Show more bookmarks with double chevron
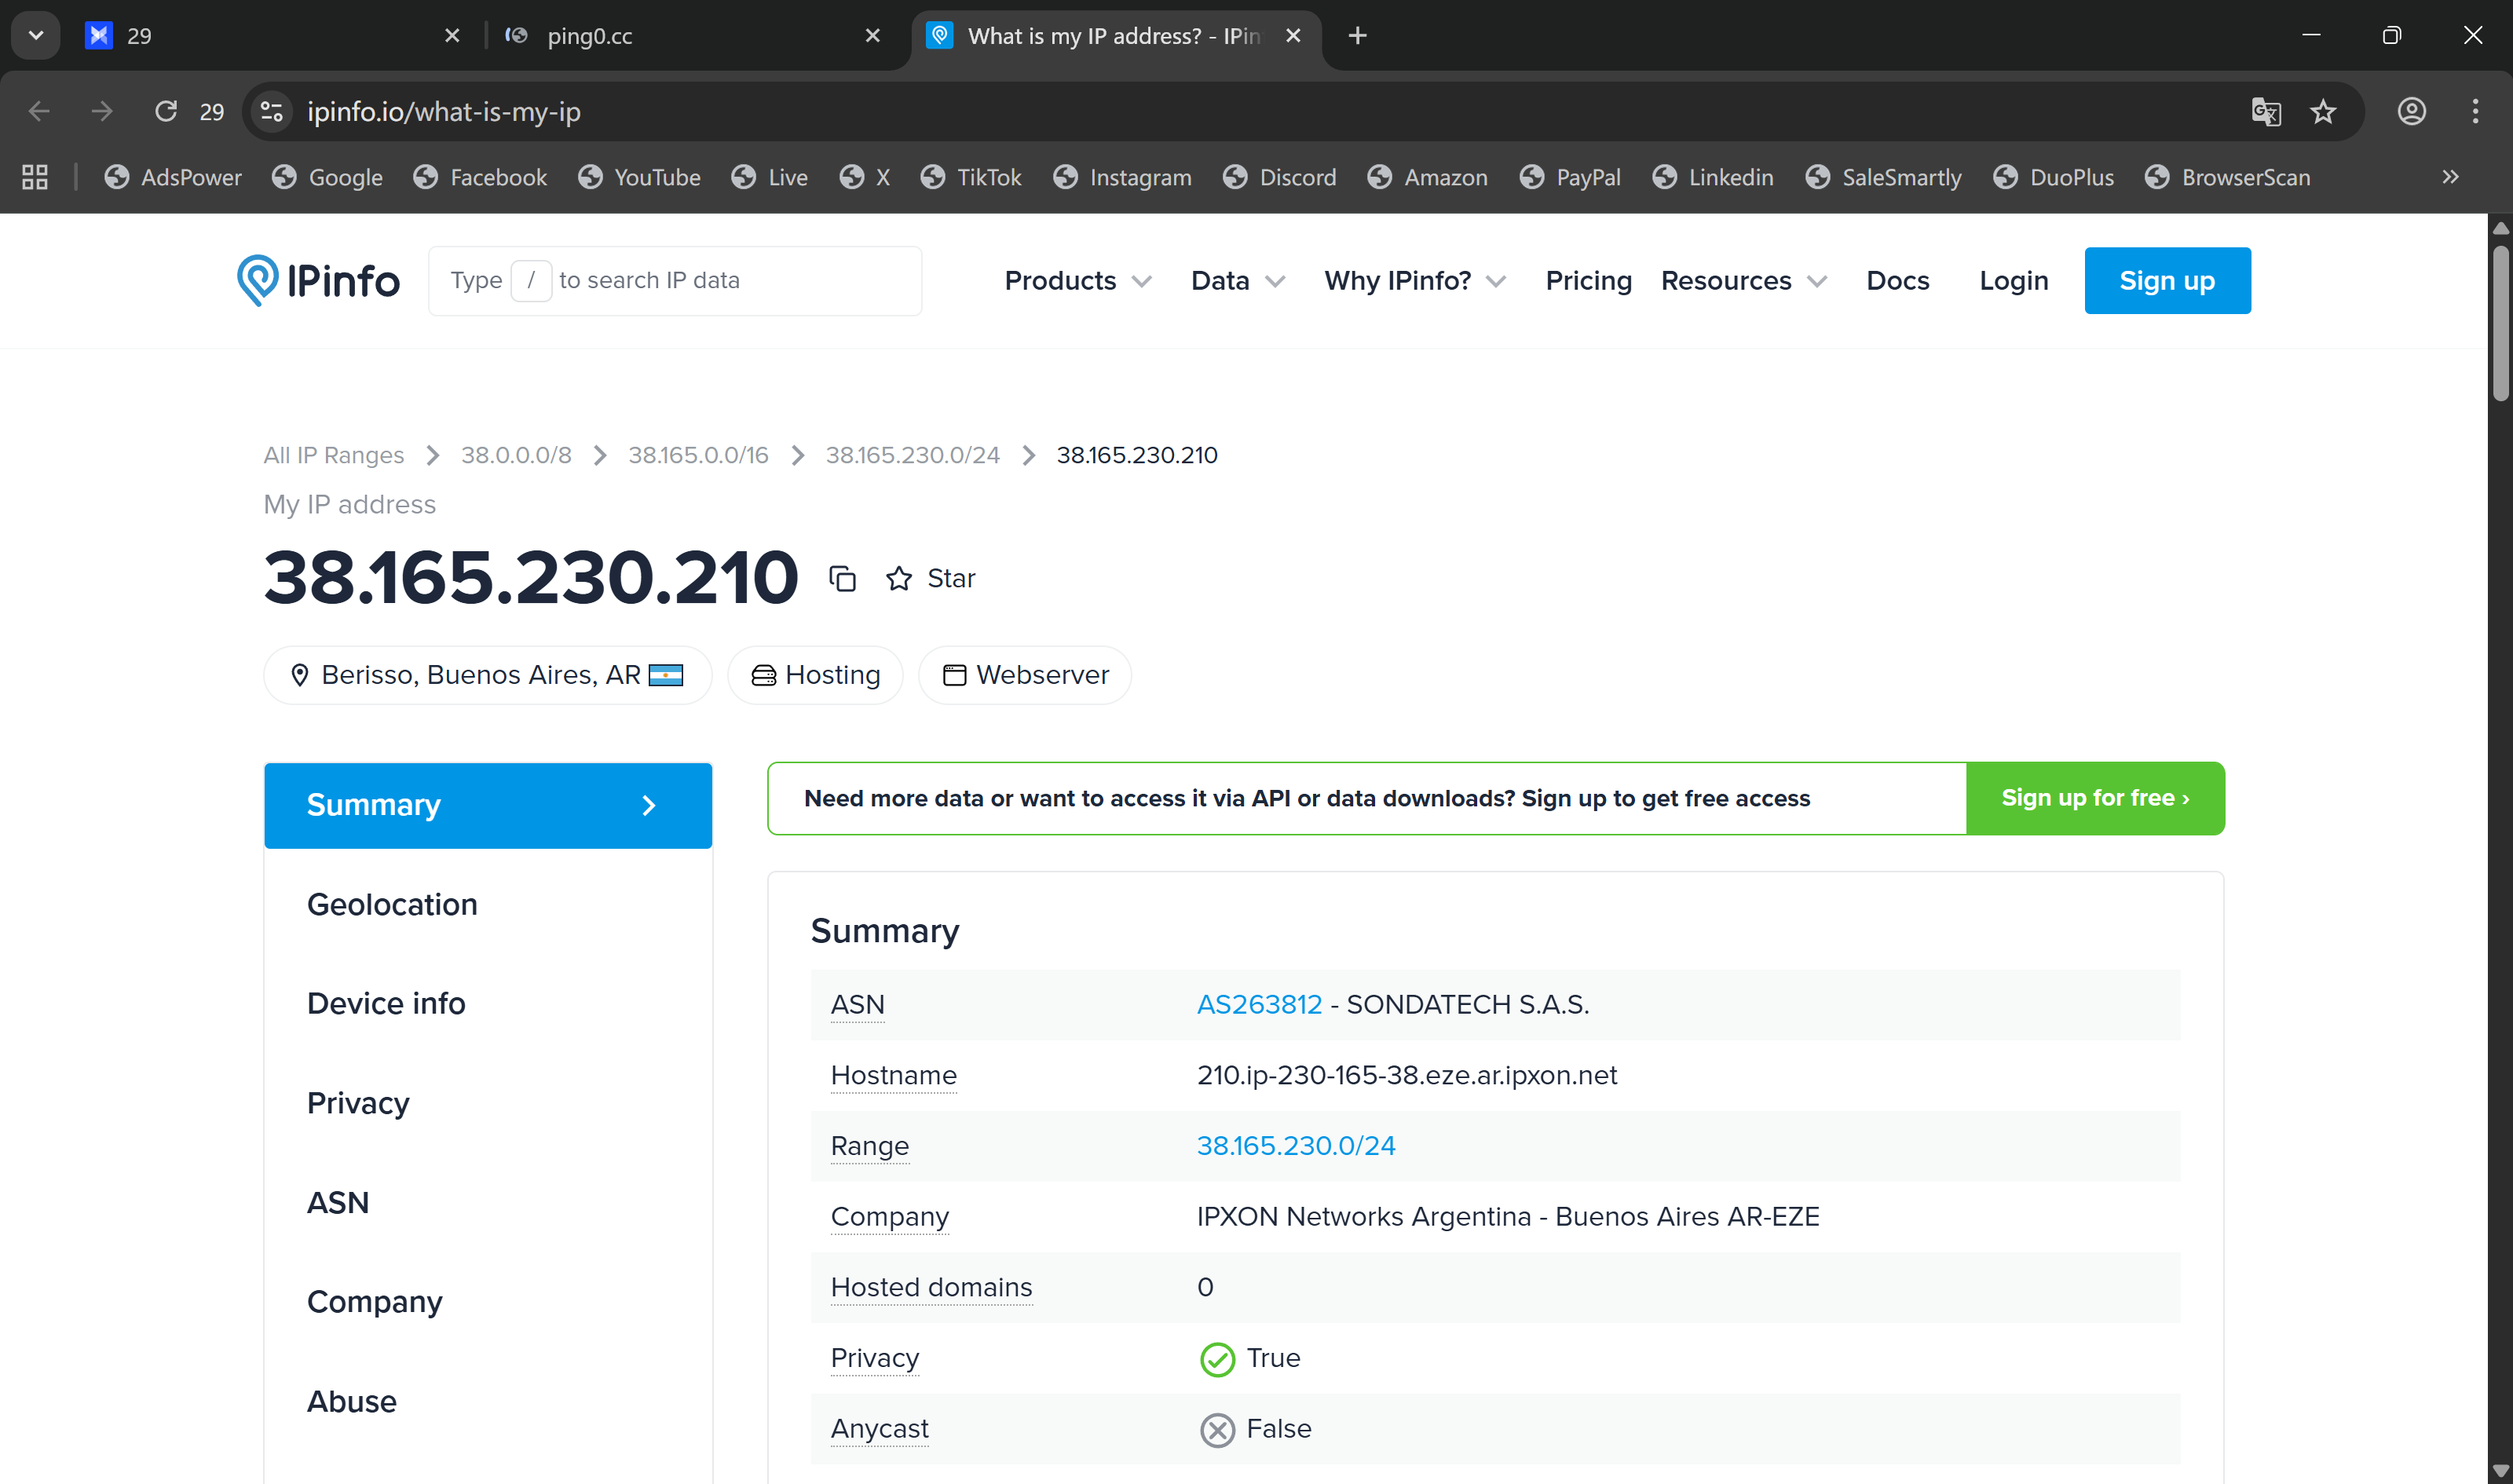 2449,177
